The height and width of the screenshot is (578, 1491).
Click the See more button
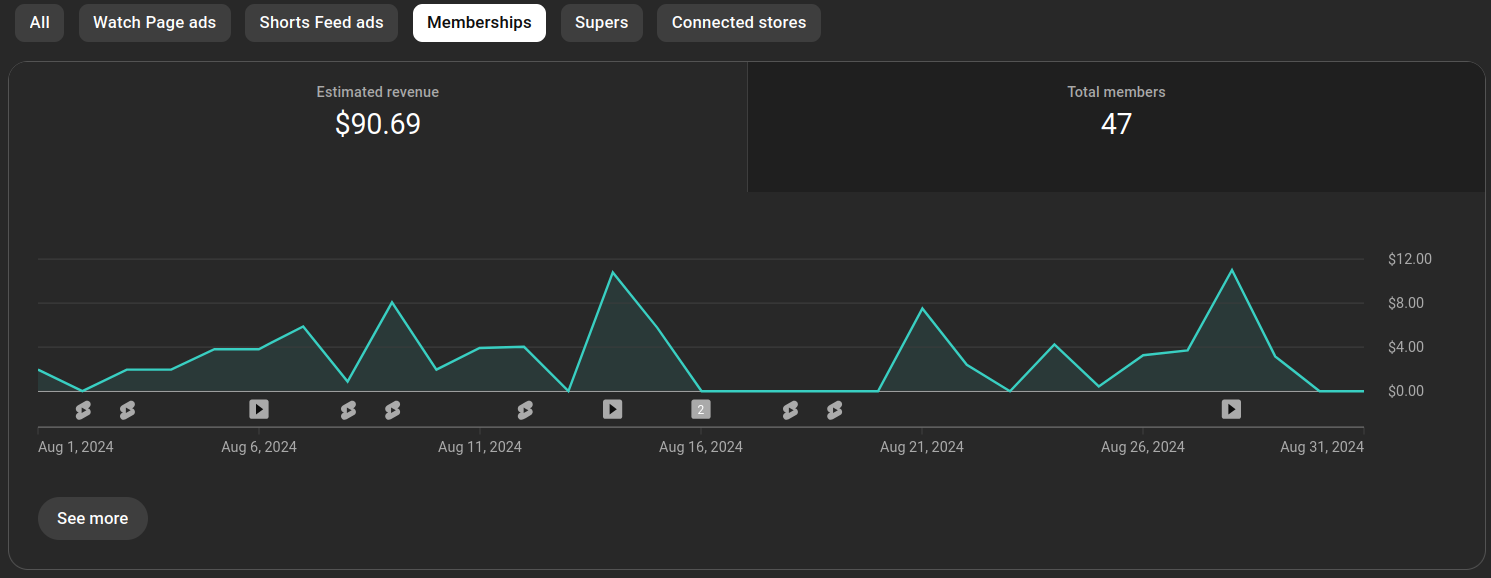[x=93, y=518]
